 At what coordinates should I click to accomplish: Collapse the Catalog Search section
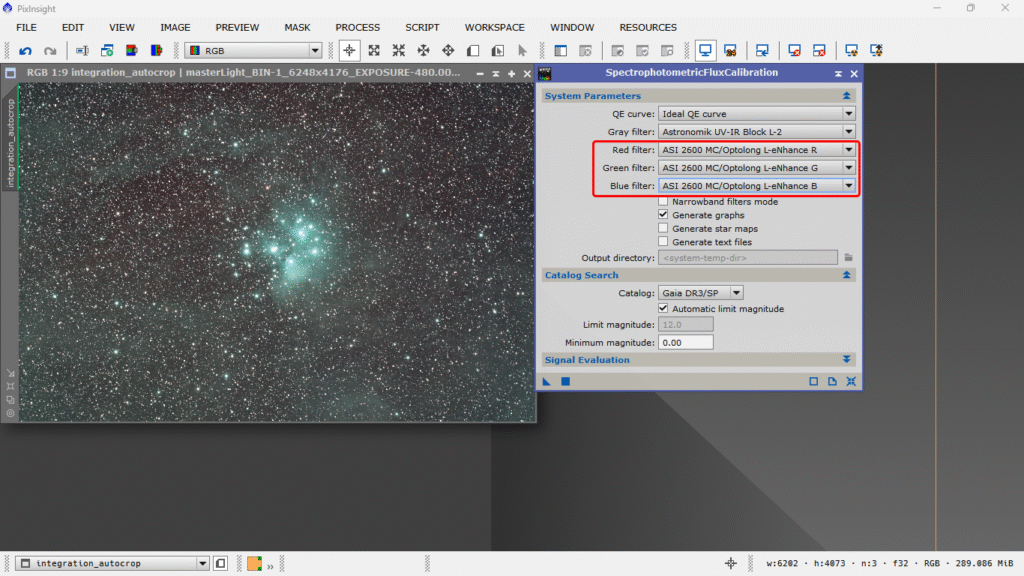point(846,275)
